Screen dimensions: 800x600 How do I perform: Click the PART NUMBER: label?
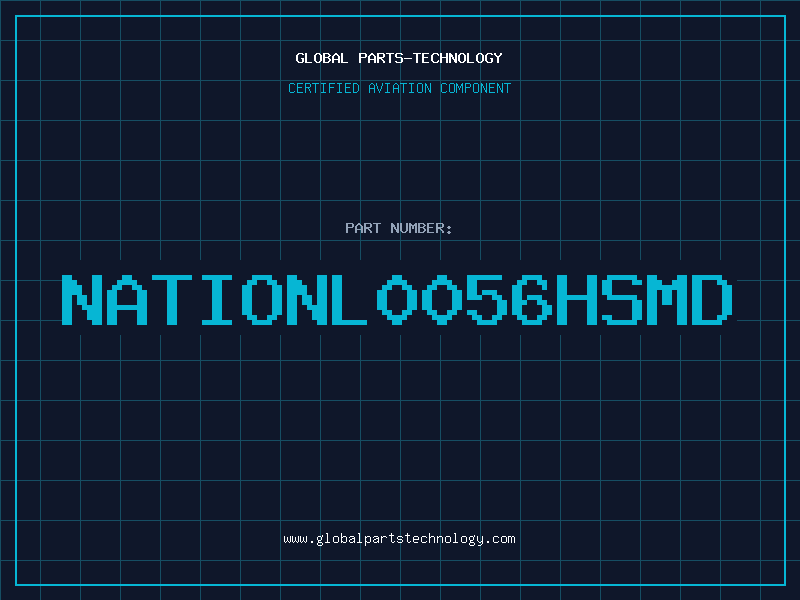(x=399, y=228)
